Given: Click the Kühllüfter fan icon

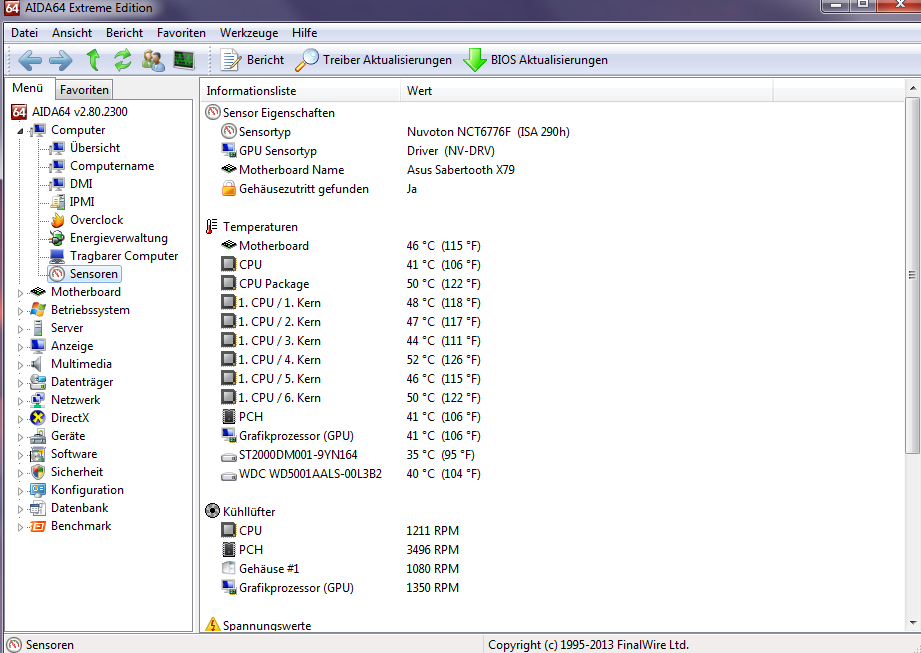Looking at the screenshot, I should 212,511.
